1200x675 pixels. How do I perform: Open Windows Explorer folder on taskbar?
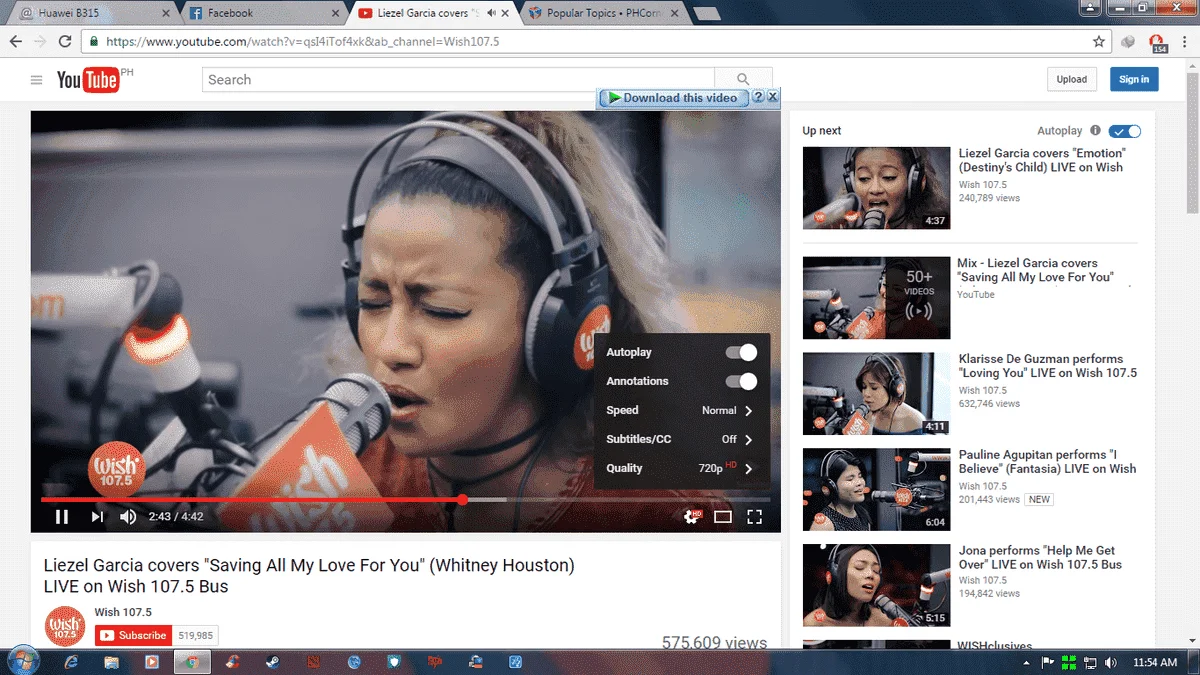112,662
